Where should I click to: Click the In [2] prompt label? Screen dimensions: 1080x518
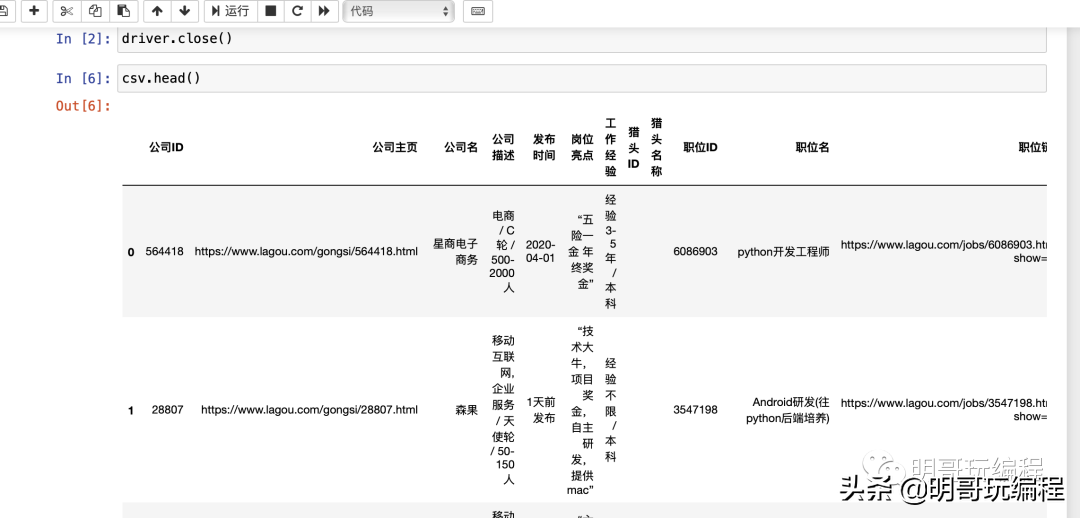click(83, 39)
